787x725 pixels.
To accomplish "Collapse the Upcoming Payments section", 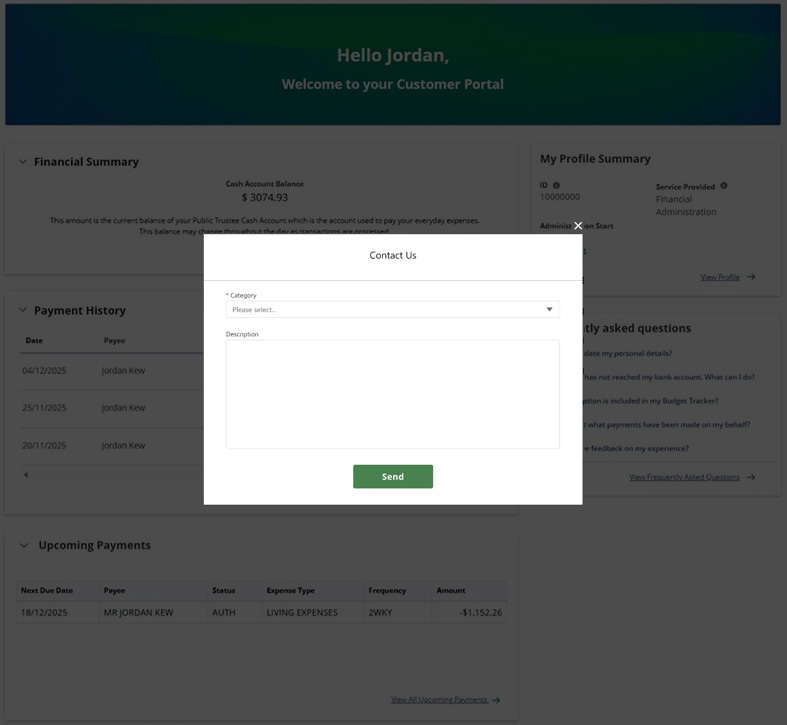I will [24, 545].
